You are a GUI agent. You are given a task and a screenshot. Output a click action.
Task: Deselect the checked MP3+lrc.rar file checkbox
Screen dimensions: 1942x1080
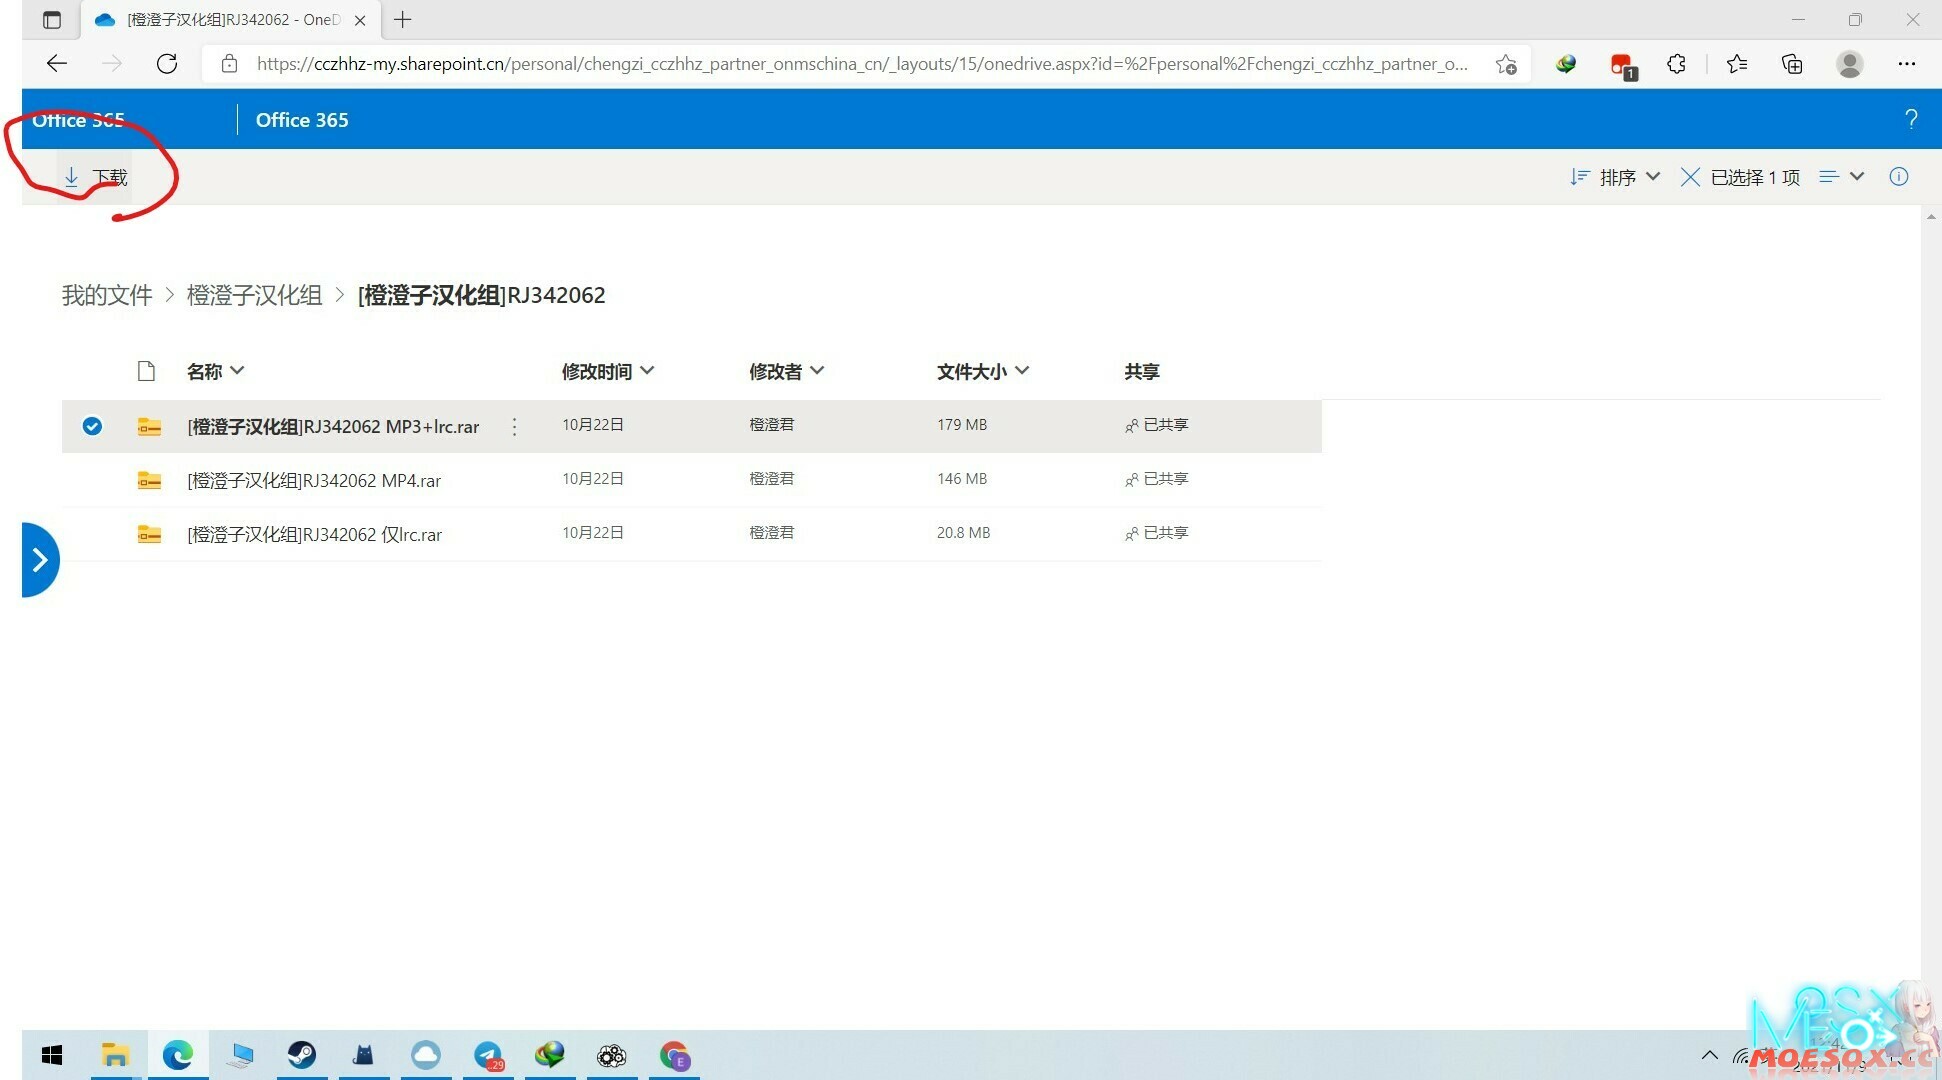point(92,426)
